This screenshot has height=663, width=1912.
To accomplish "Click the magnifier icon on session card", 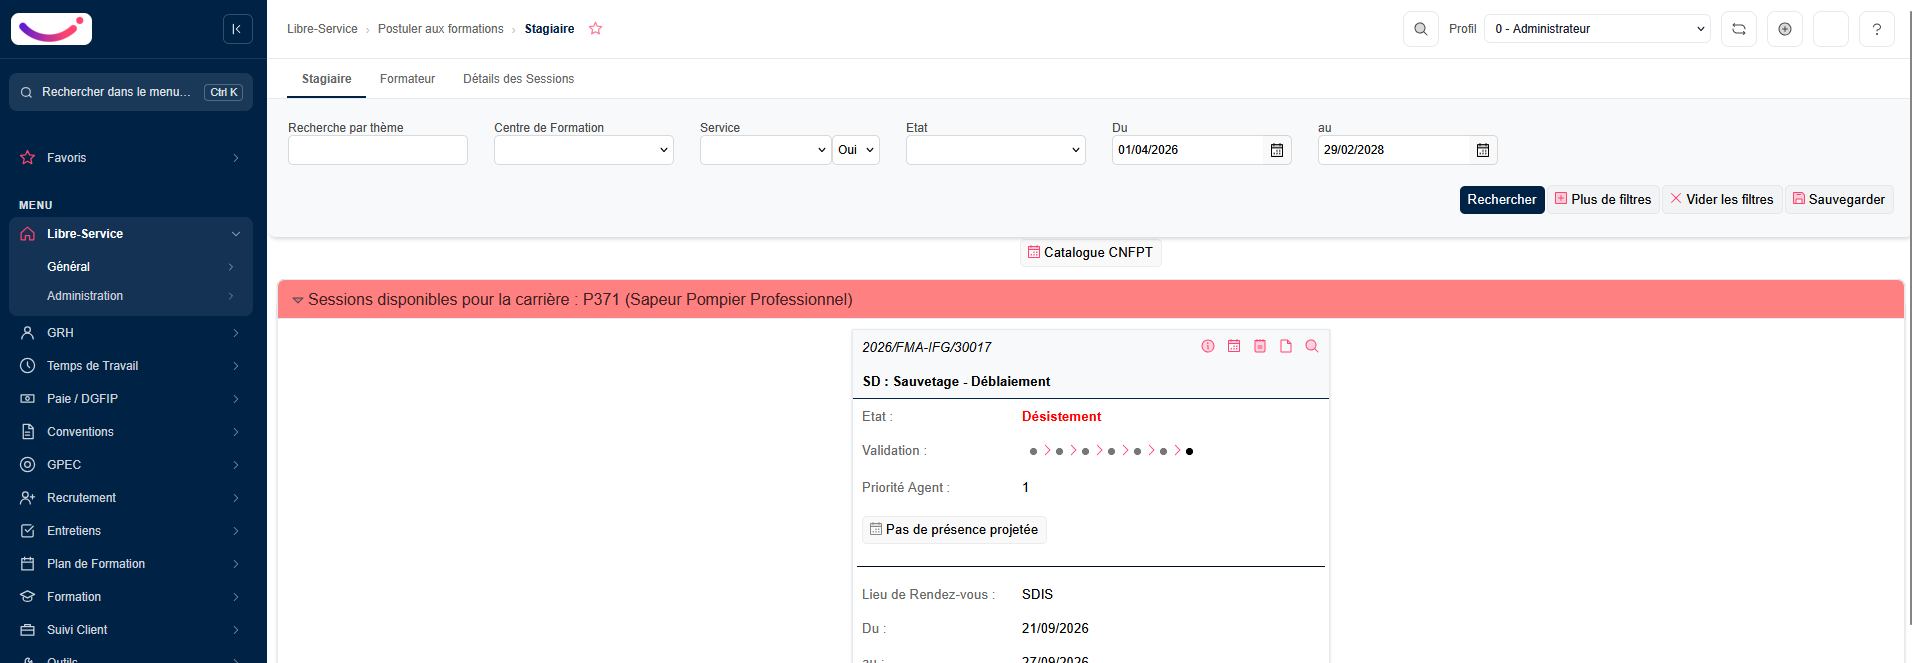I will pos(1312,346).
